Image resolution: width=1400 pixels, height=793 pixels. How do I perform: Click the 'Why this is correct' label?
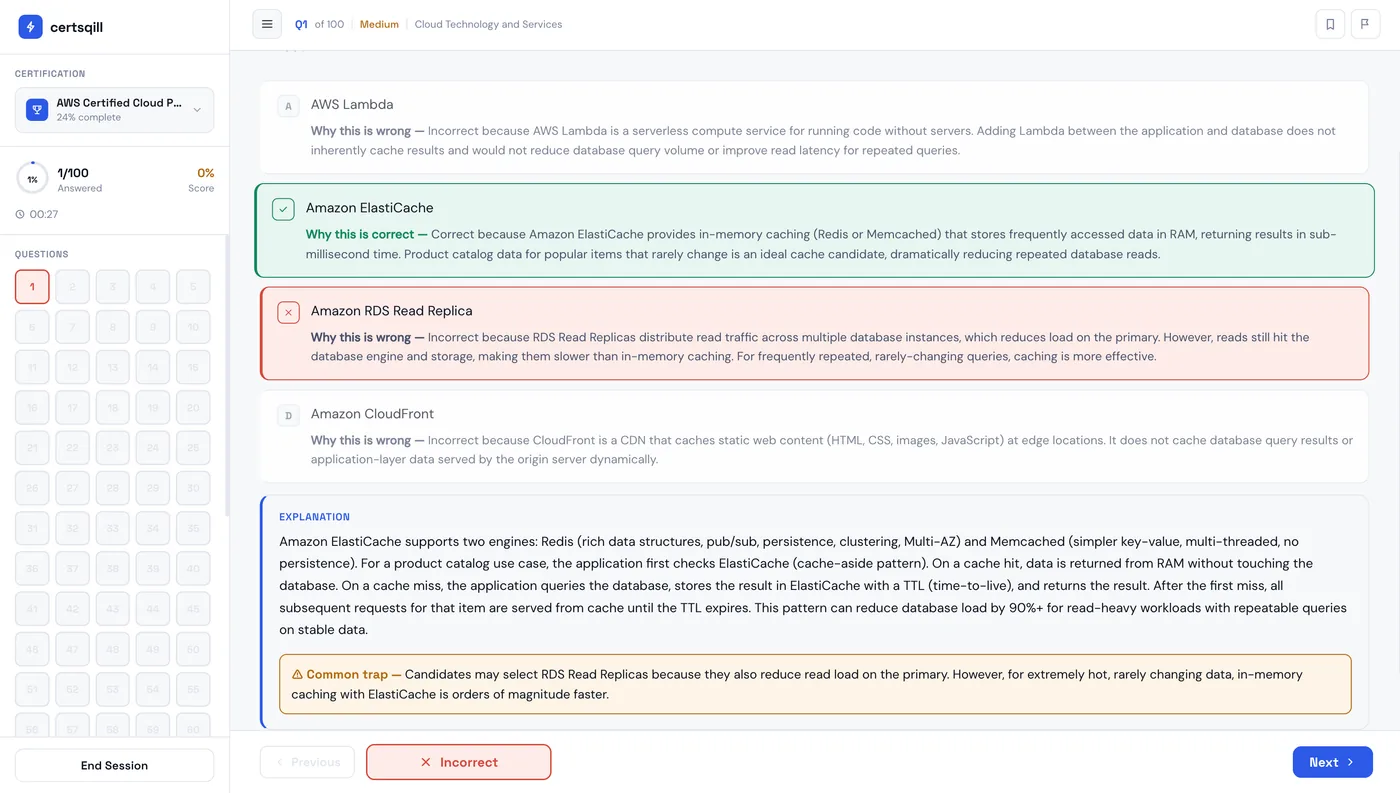tap(366, 235)
